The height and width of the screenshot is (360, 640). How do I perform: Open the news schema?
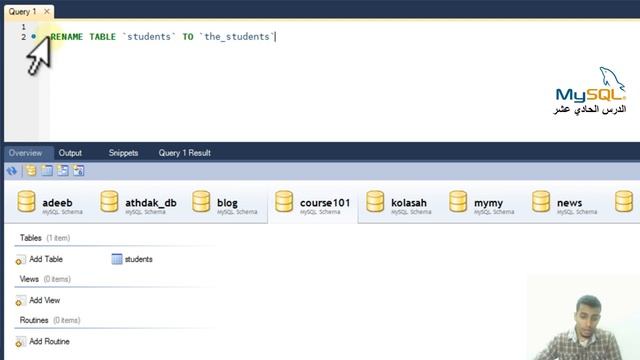(x=564, y=203)
